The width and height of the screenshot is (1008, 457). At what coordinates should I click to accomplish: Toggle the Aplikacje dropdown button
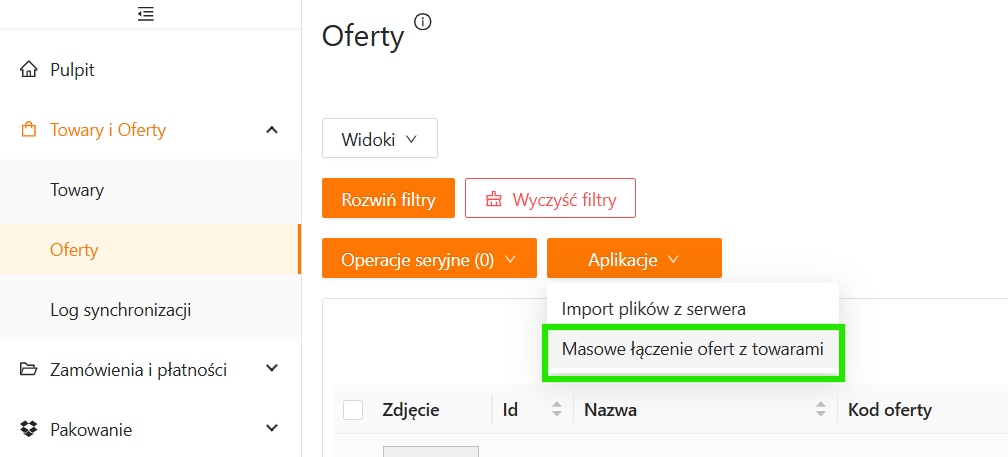(634, 259)
